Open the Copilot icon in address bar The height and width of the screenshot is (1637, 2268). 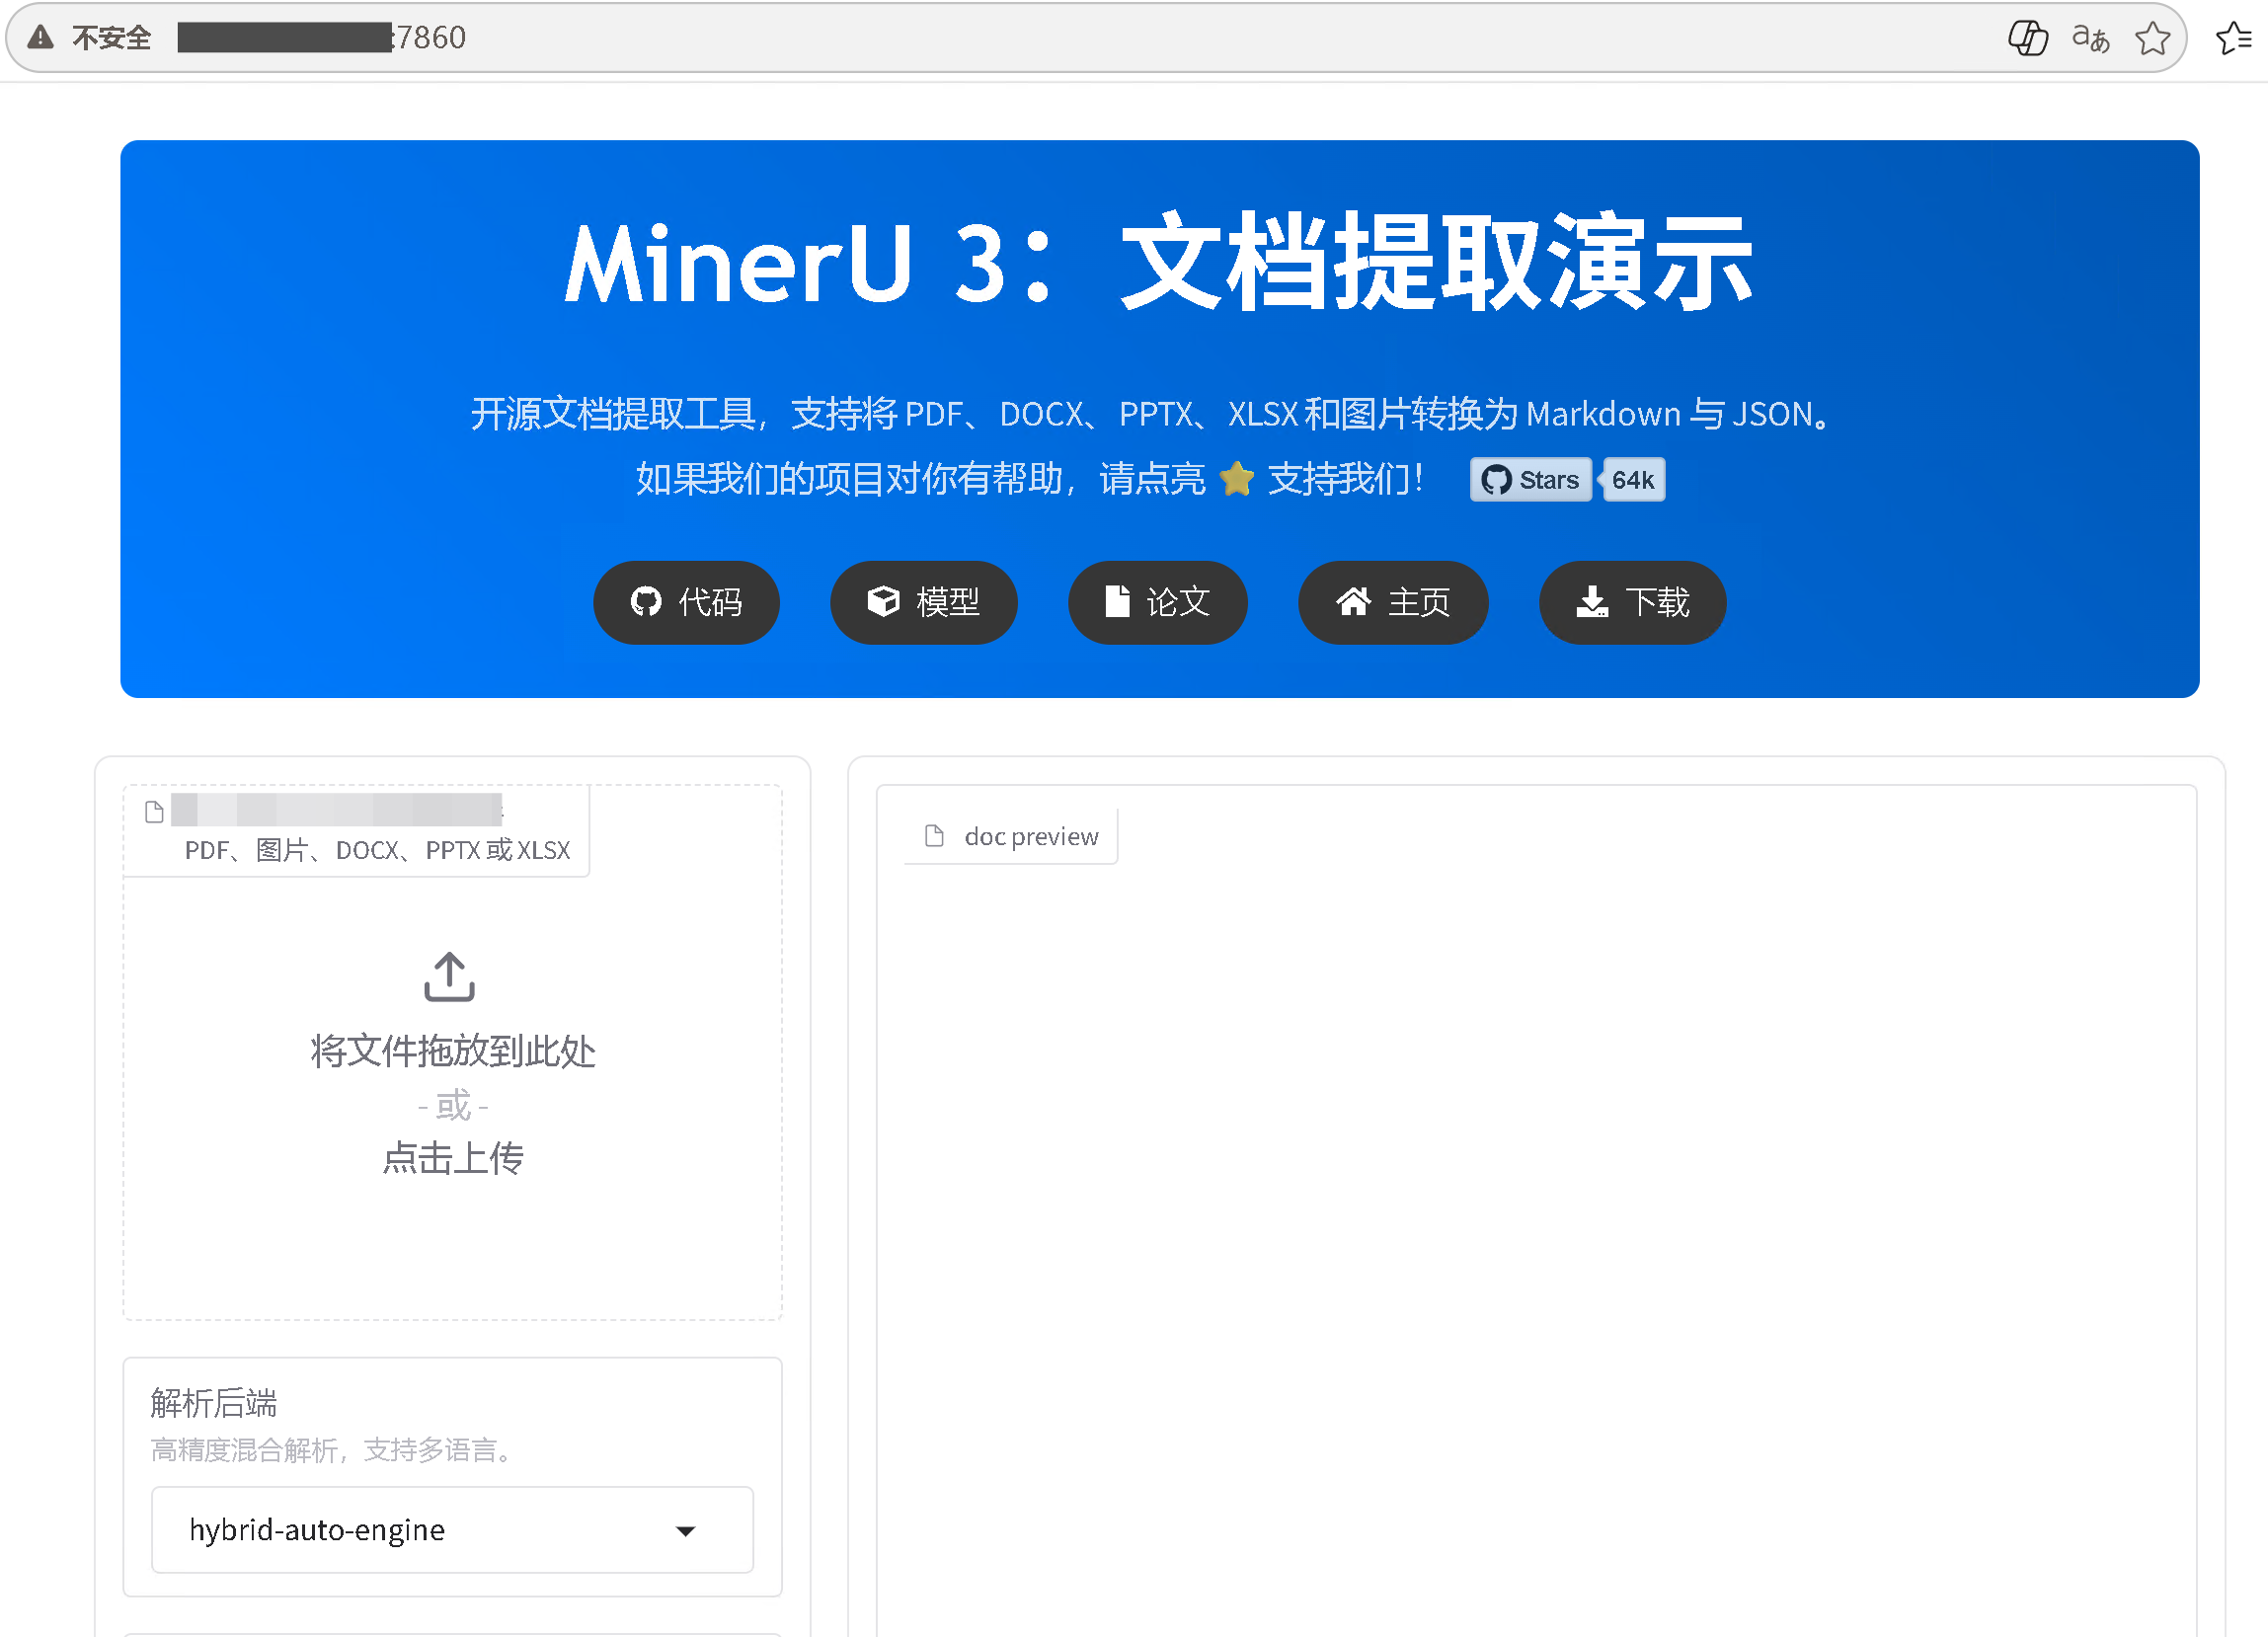coord(2027,38)
